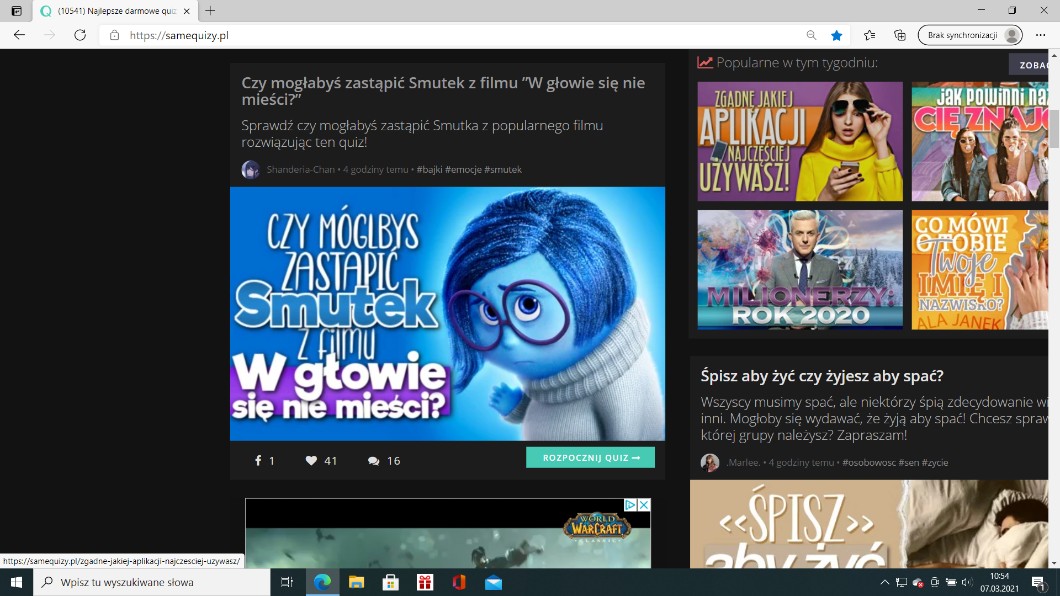Close the World of Warcraft ad
Image resolution: width=1060 pixels, height=596 pixels.
644,505
